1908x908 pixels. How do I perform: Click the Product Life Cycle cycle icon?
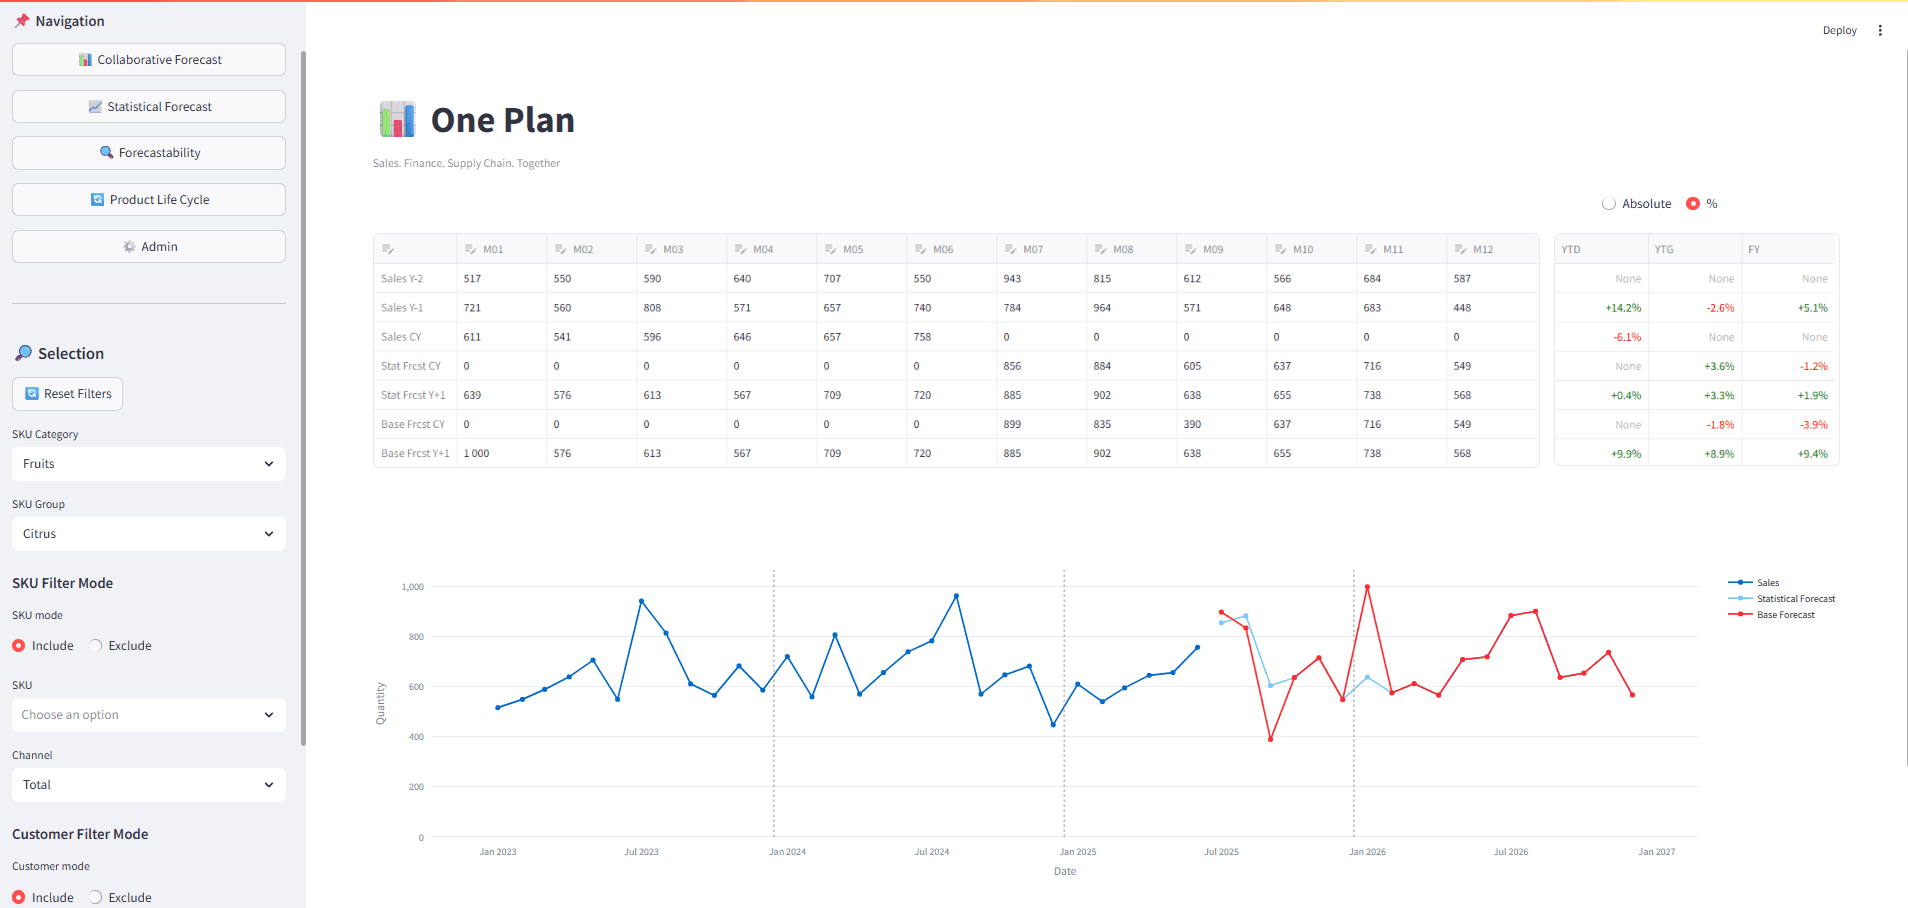pos(97,199)
